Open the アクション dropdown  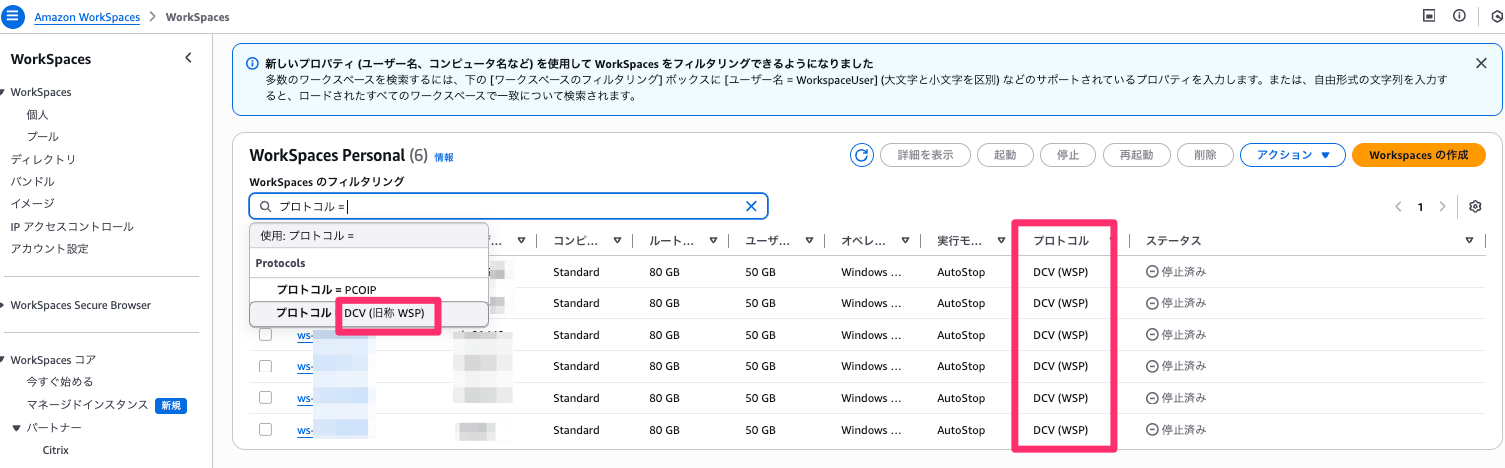pyautogui.click(x=1292, y=155)
